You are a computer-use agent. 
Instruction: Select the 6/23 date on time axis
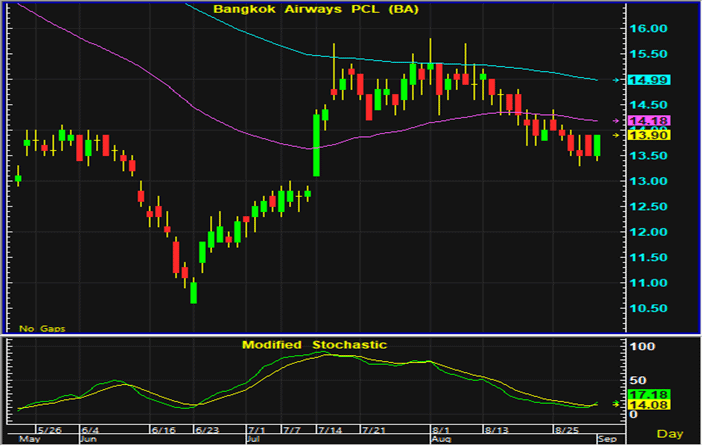click(207, 429)
